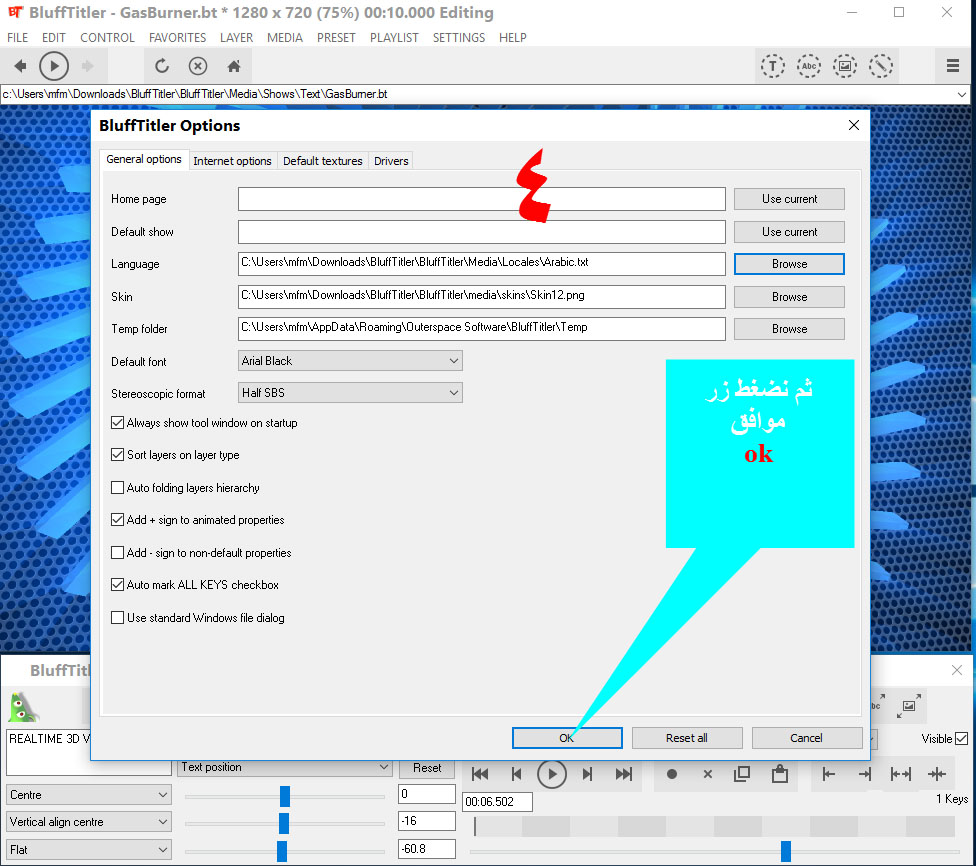The image size is (976, 866).
Task: Open the Text position property dropdown
Action: point(284,768)
